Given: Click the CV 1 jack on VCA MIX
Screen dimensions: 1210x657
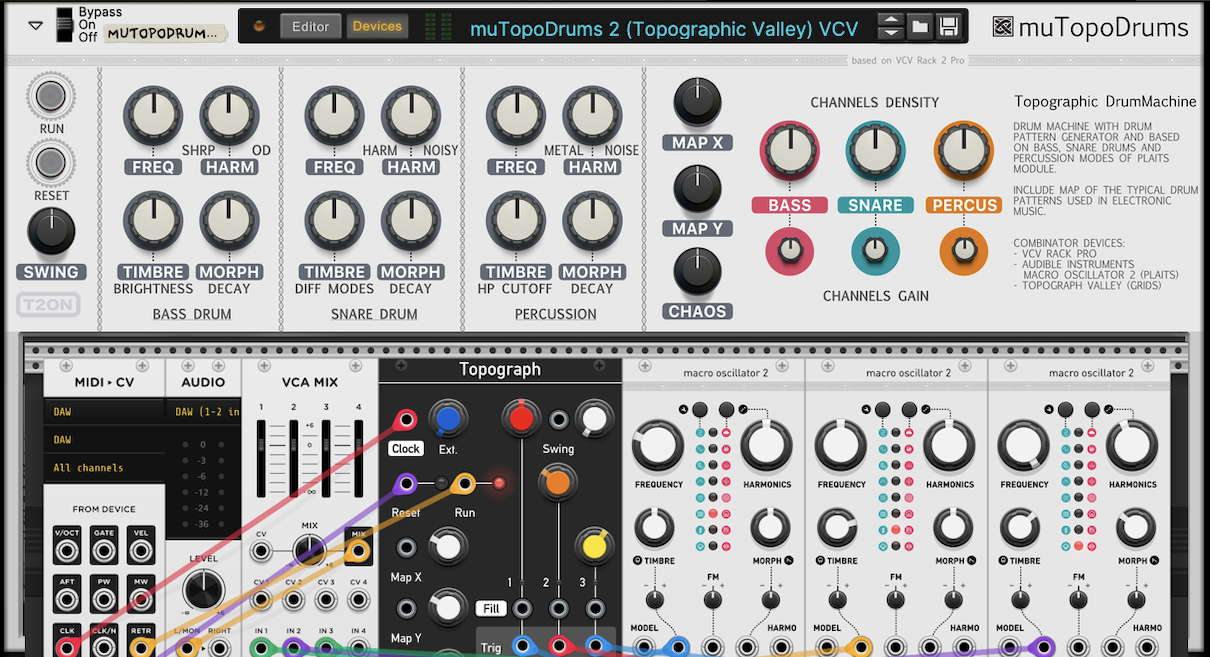Looking at the screenshot, I should point(261,600).
